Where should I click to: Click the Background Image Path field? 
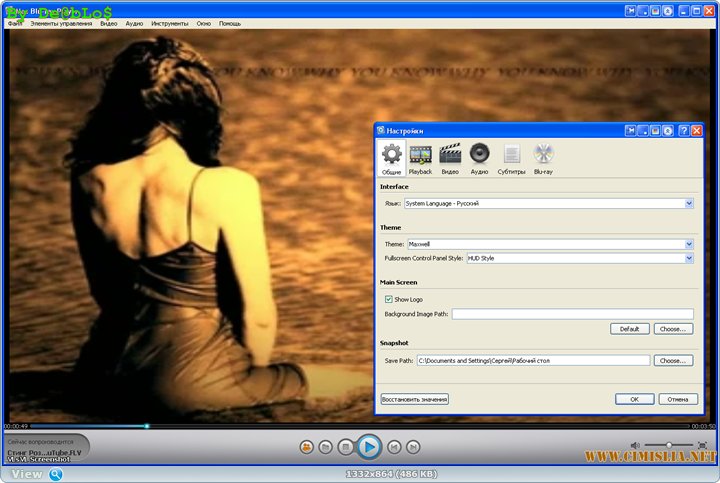[x=572, y=314]
